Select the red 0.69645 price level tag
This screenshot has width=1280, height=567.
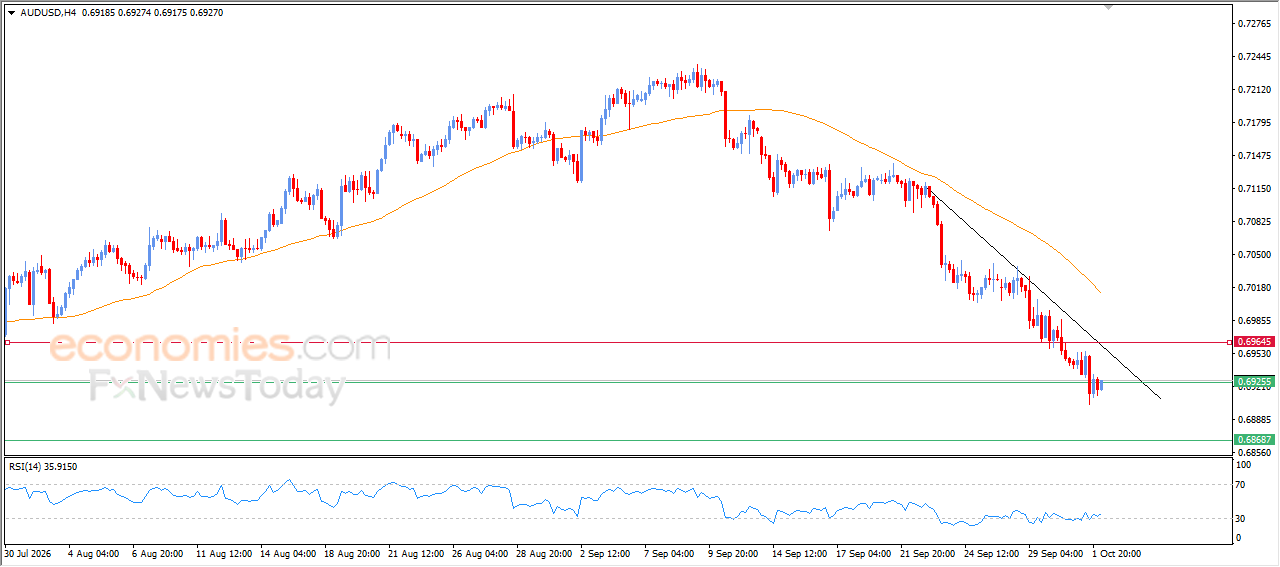coord(1253,342)
